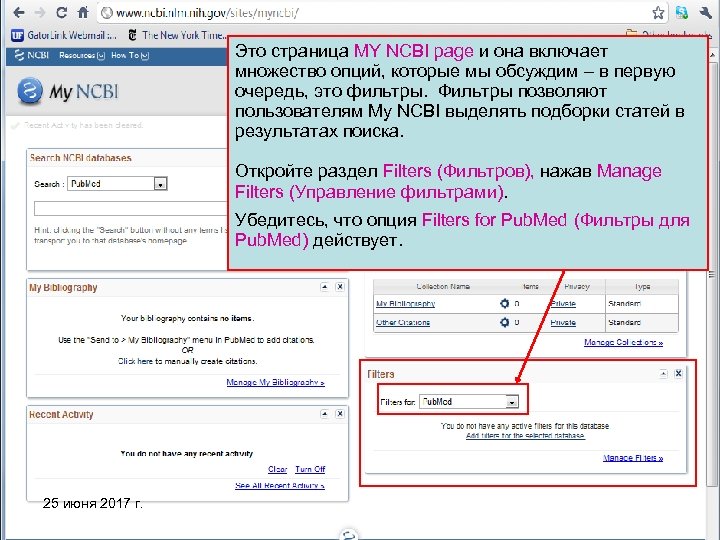
Task: Turn Off recent activity recording
Action: (310, 469)
